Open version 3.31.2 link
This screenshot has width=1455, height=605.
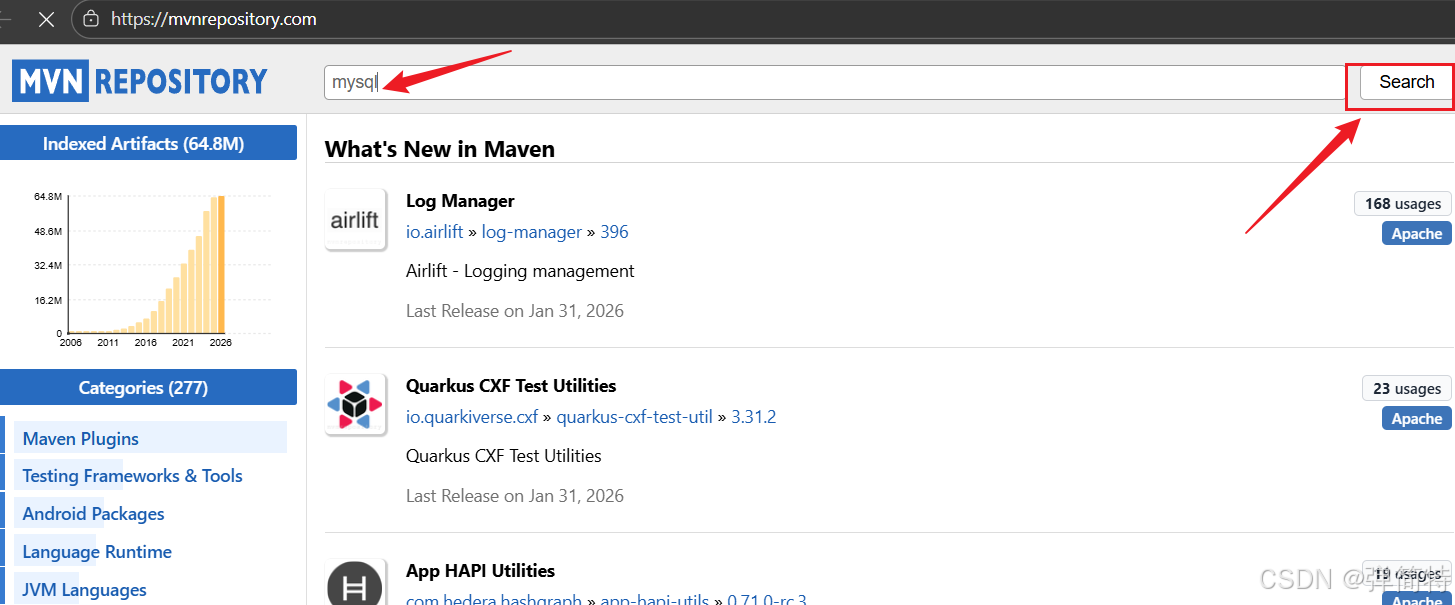(x=753, y=417)
